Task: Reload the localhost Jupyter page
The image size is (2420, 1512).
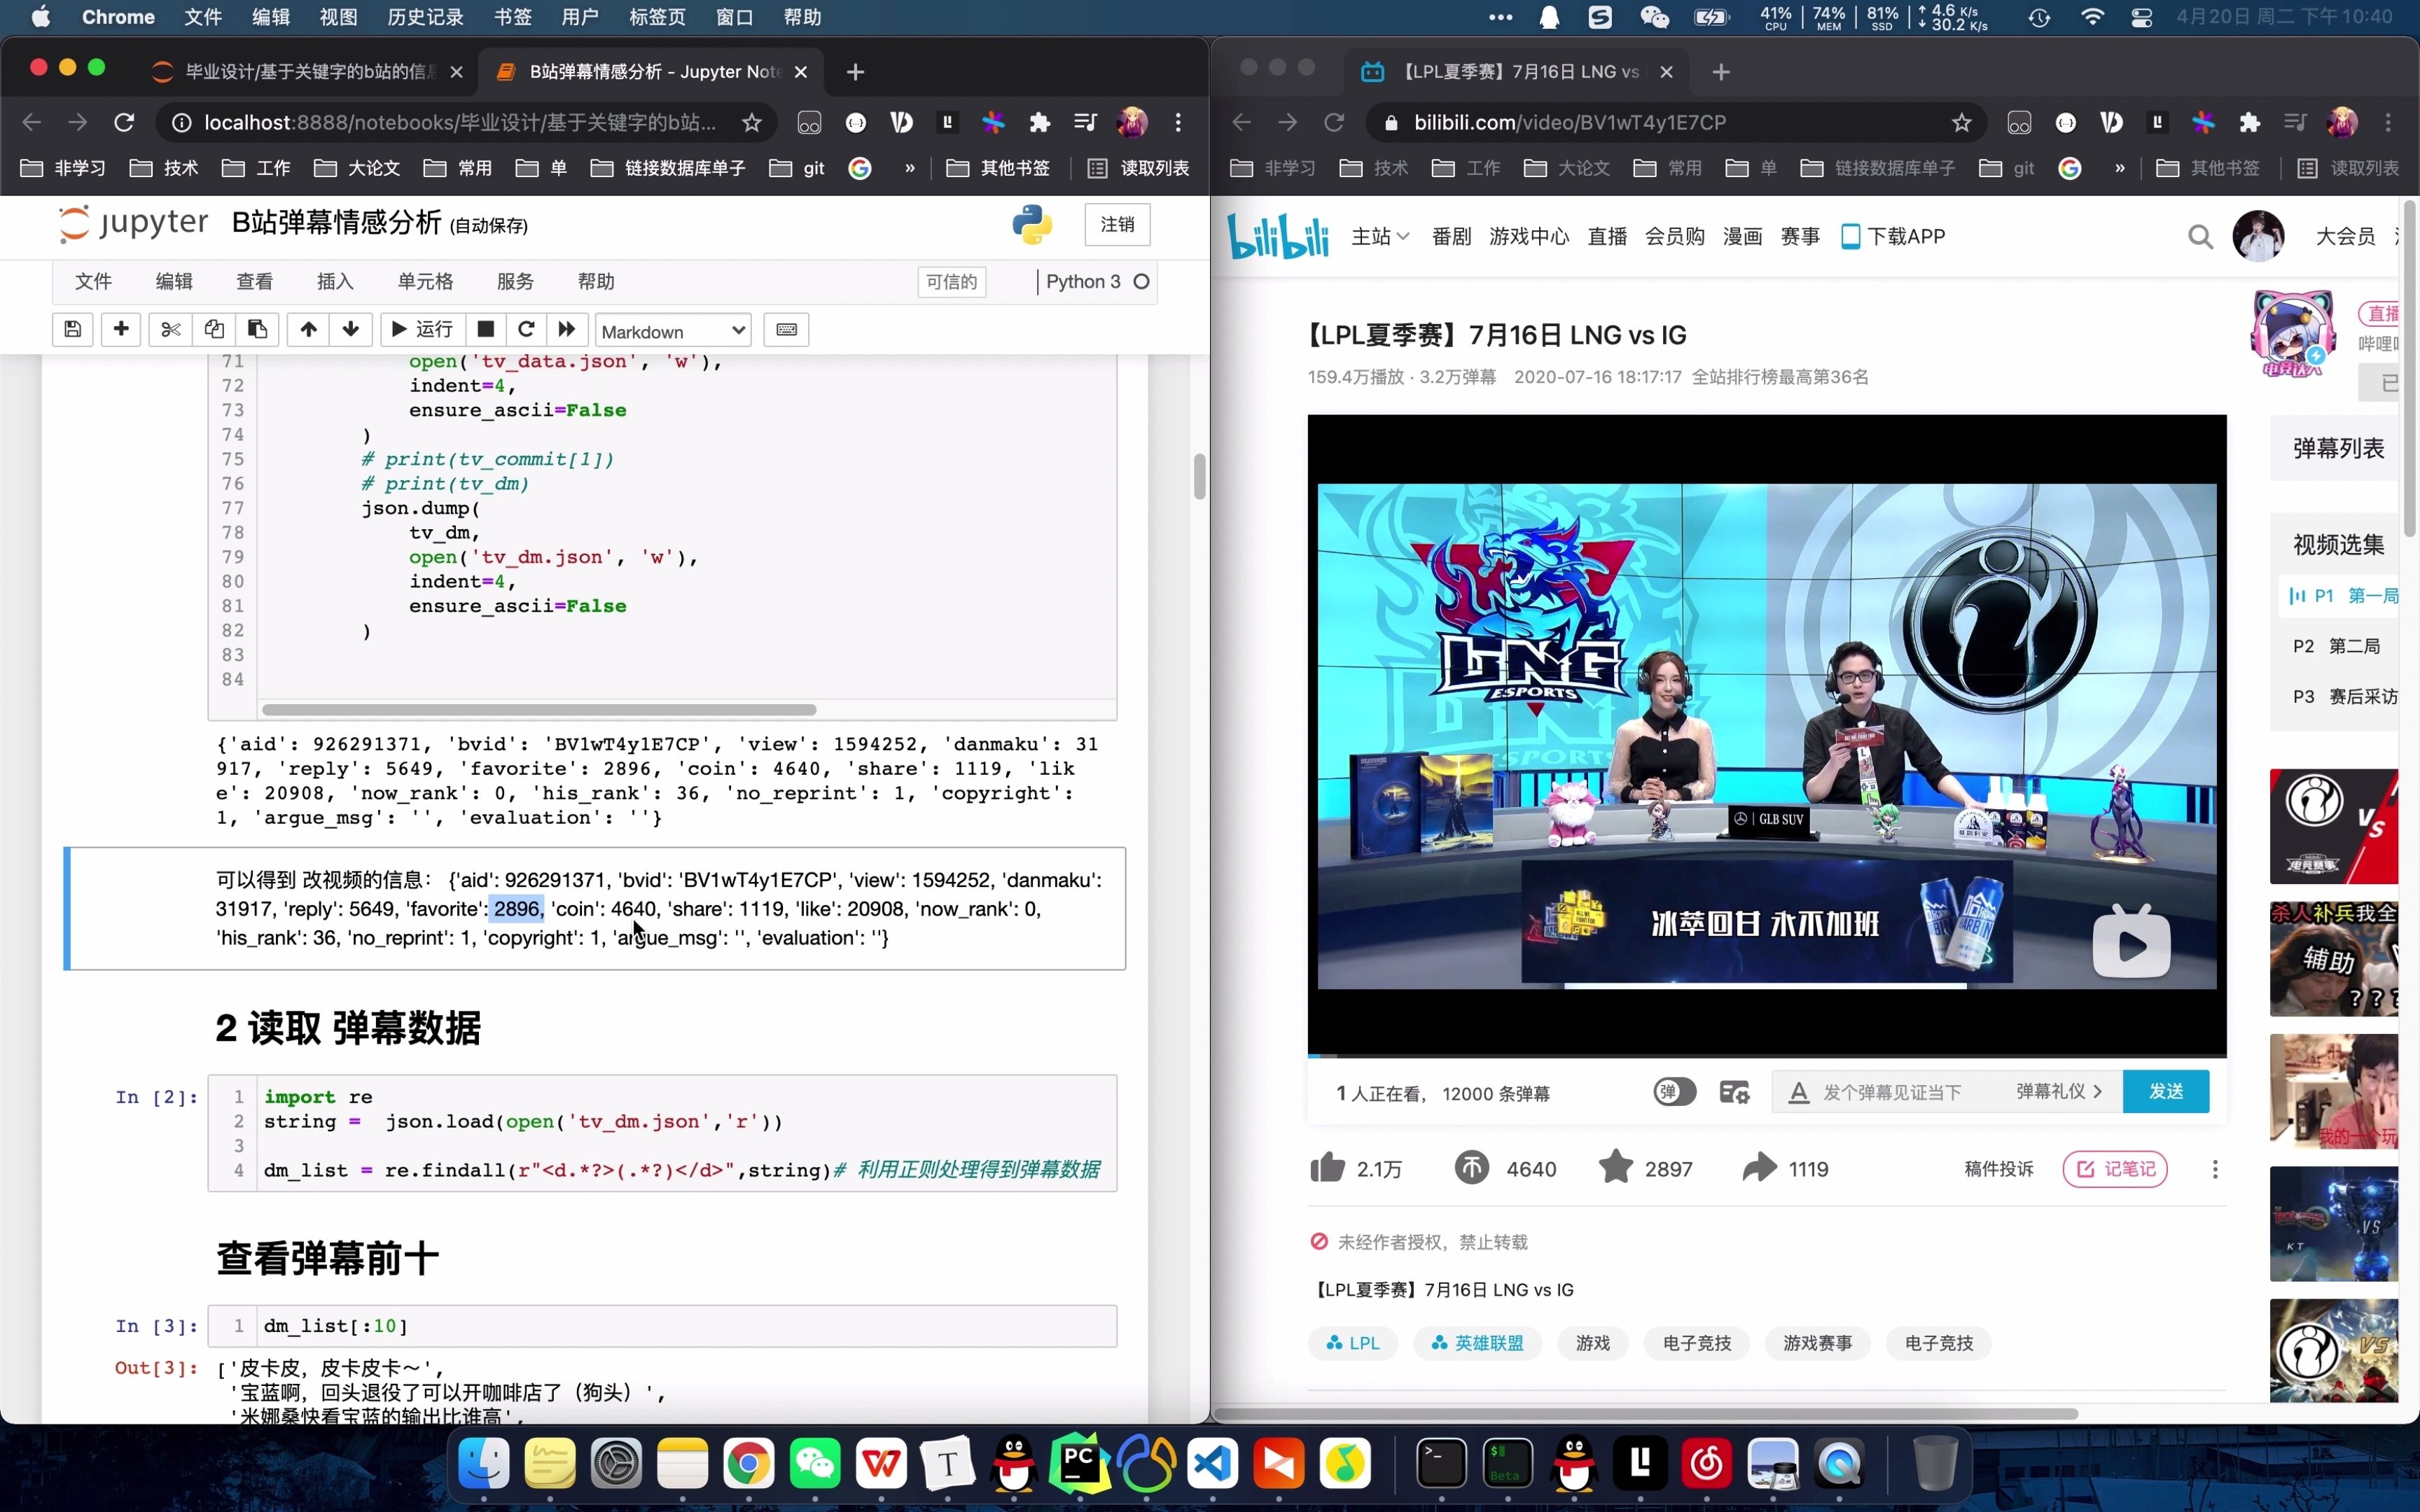Action: (124, 122)
